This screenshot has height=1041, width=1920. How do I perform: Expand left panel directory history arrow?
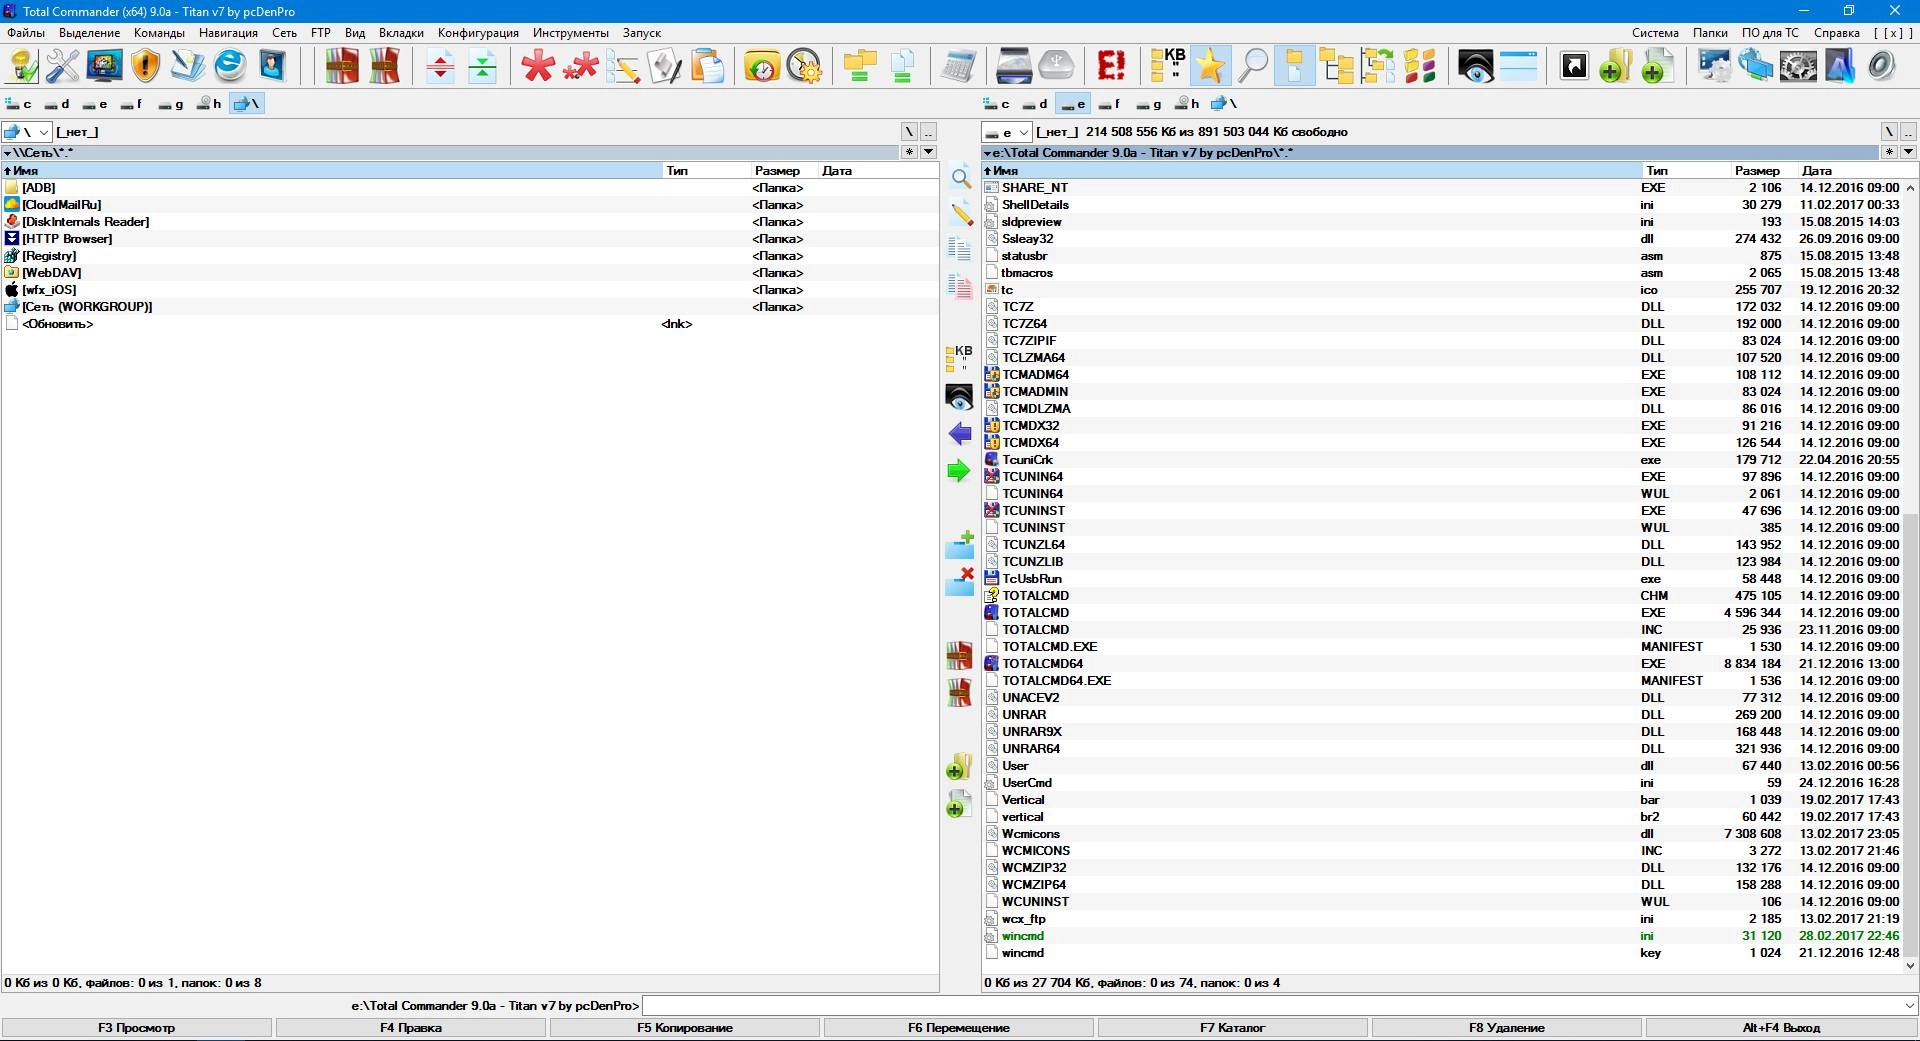click(x=928, y=152)
